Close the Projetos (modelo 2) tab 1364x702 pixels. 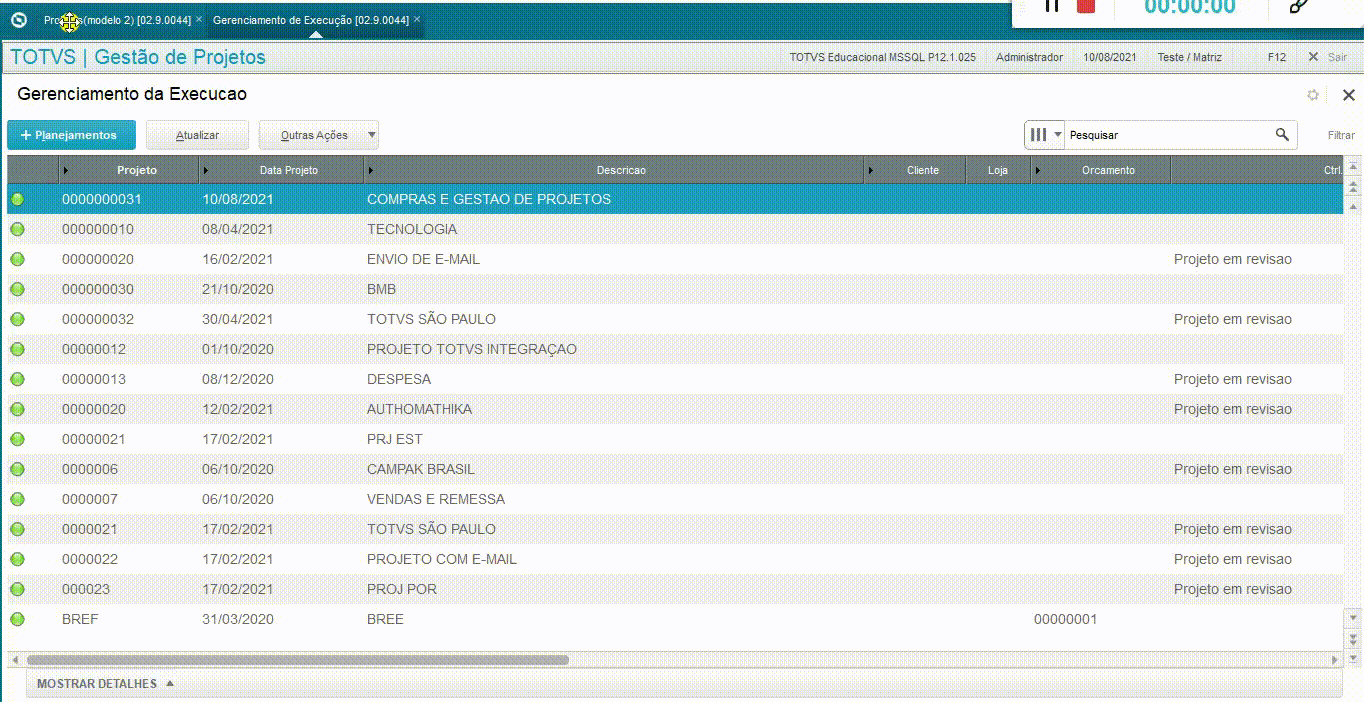199,20
